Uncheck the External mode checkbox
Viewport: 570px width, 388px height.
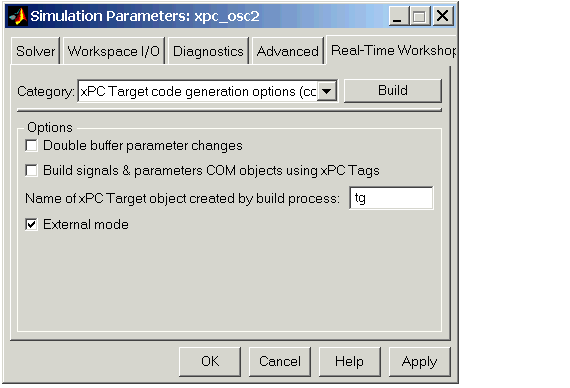[32, 224]
